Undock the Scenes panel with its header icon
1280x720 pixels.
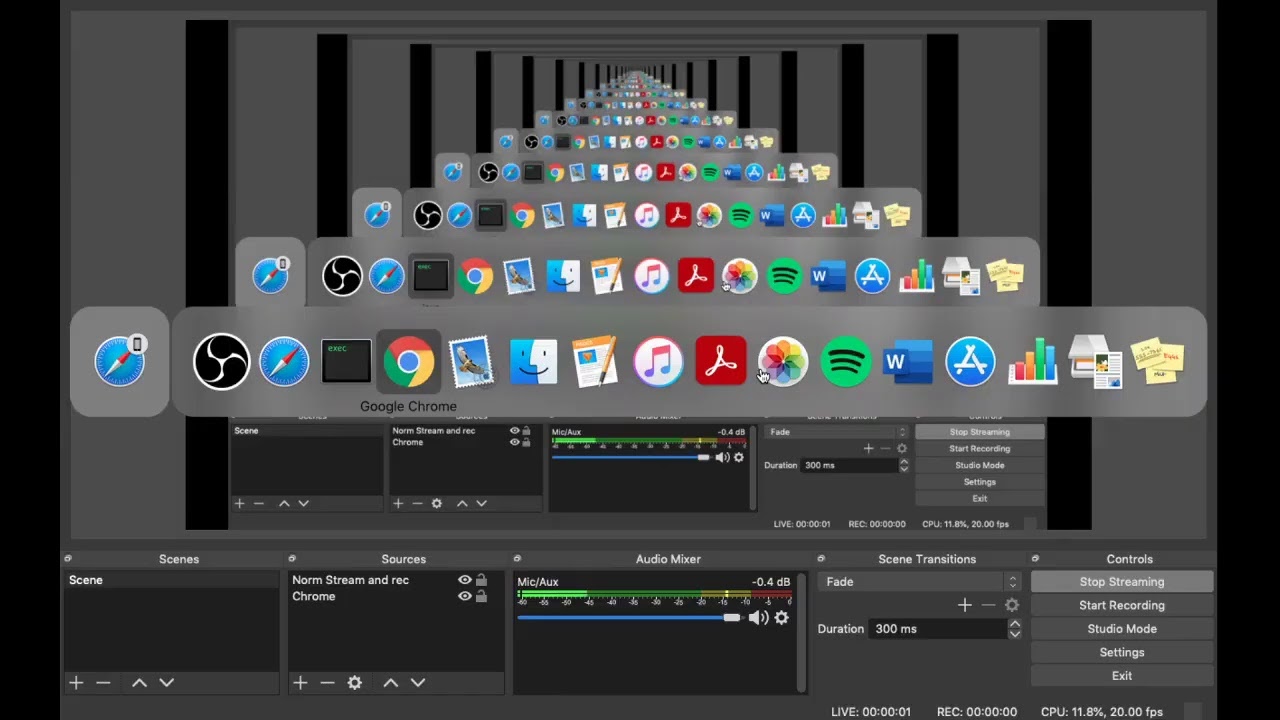click(x=68, y=559)
